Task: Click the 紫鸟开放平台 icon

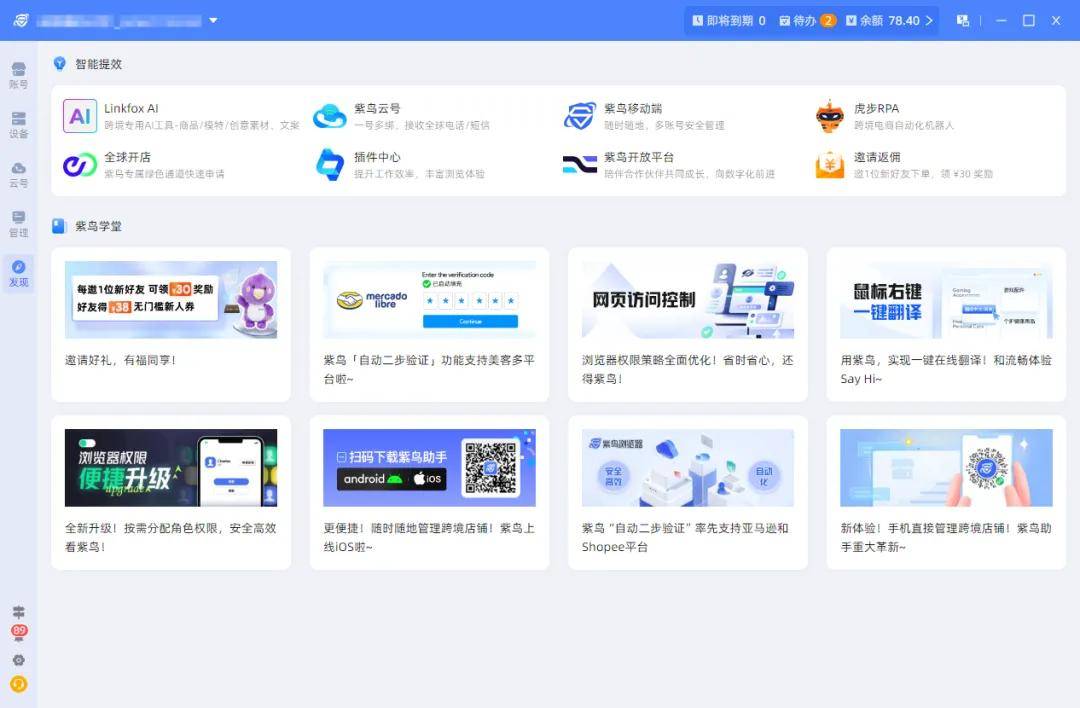Action: tap(579, 165)
